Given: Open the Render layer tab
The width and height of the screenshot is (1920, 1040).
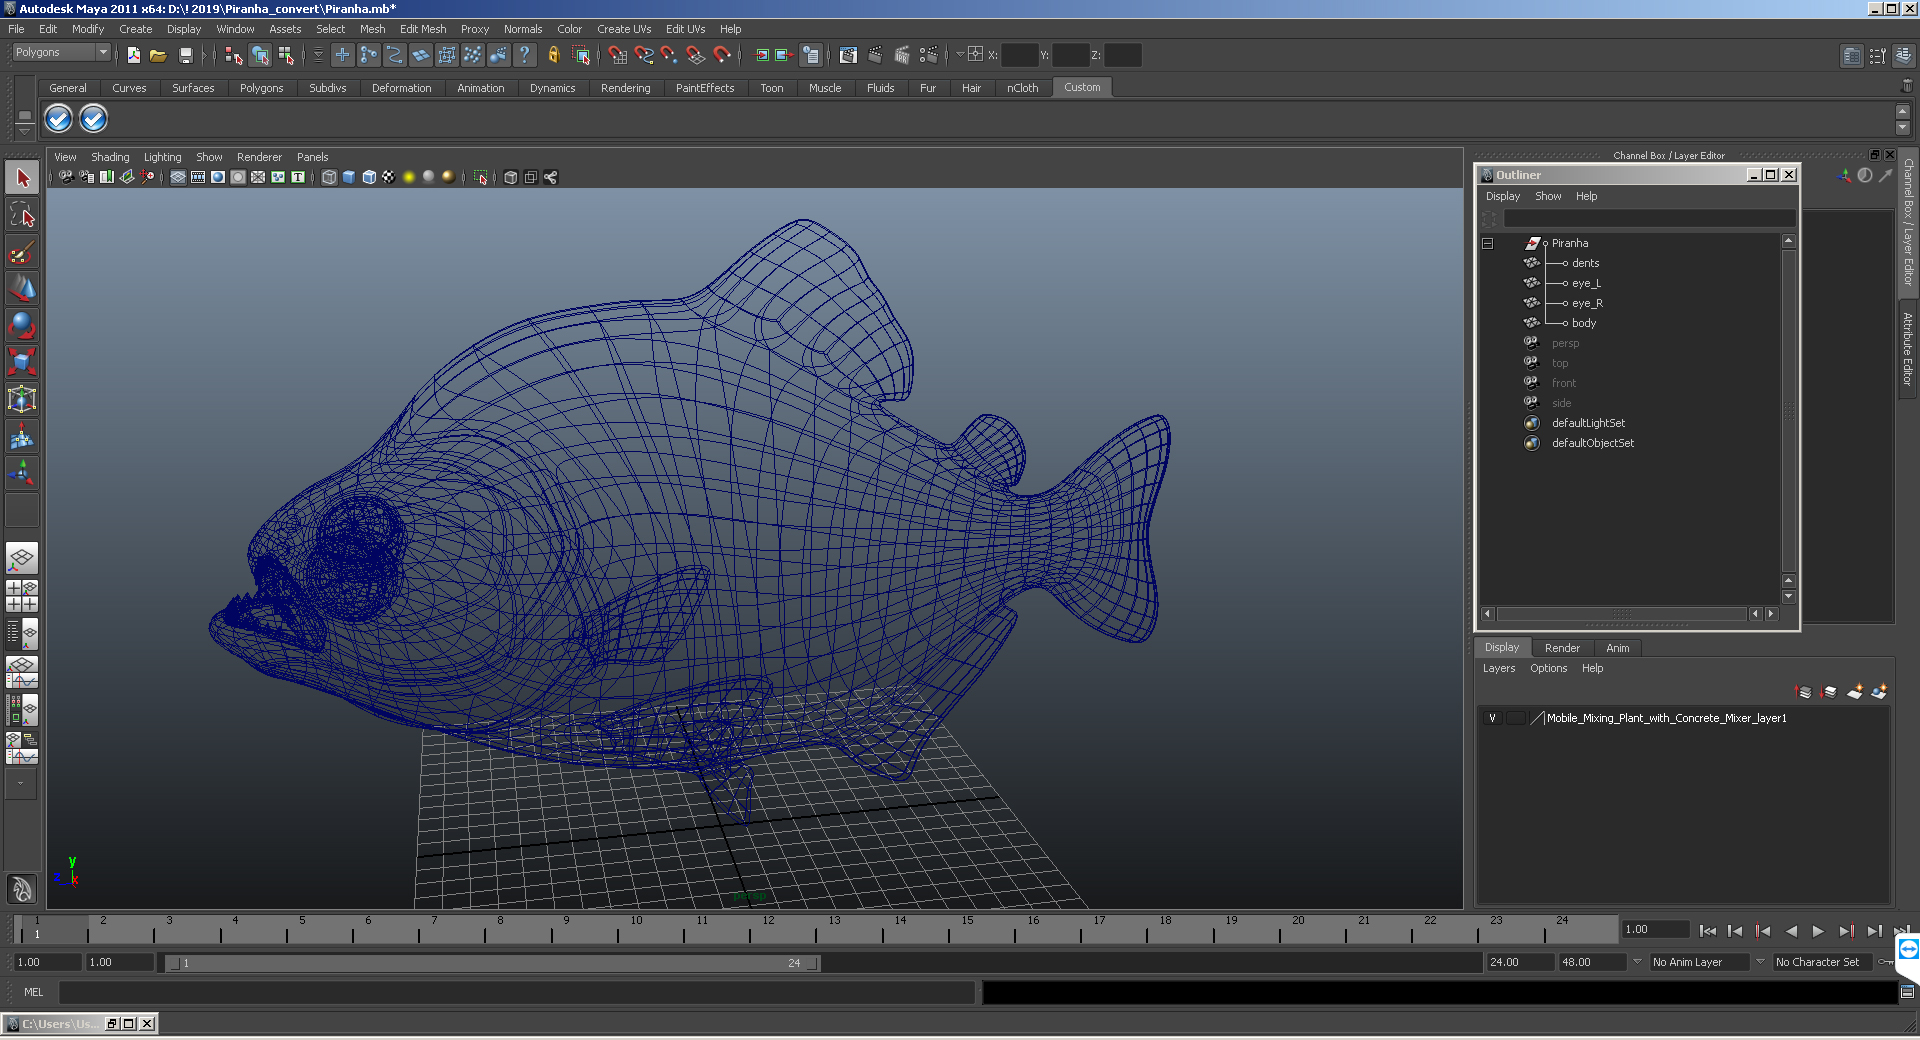Looking at the screenshot, I should click(1562, 648).
